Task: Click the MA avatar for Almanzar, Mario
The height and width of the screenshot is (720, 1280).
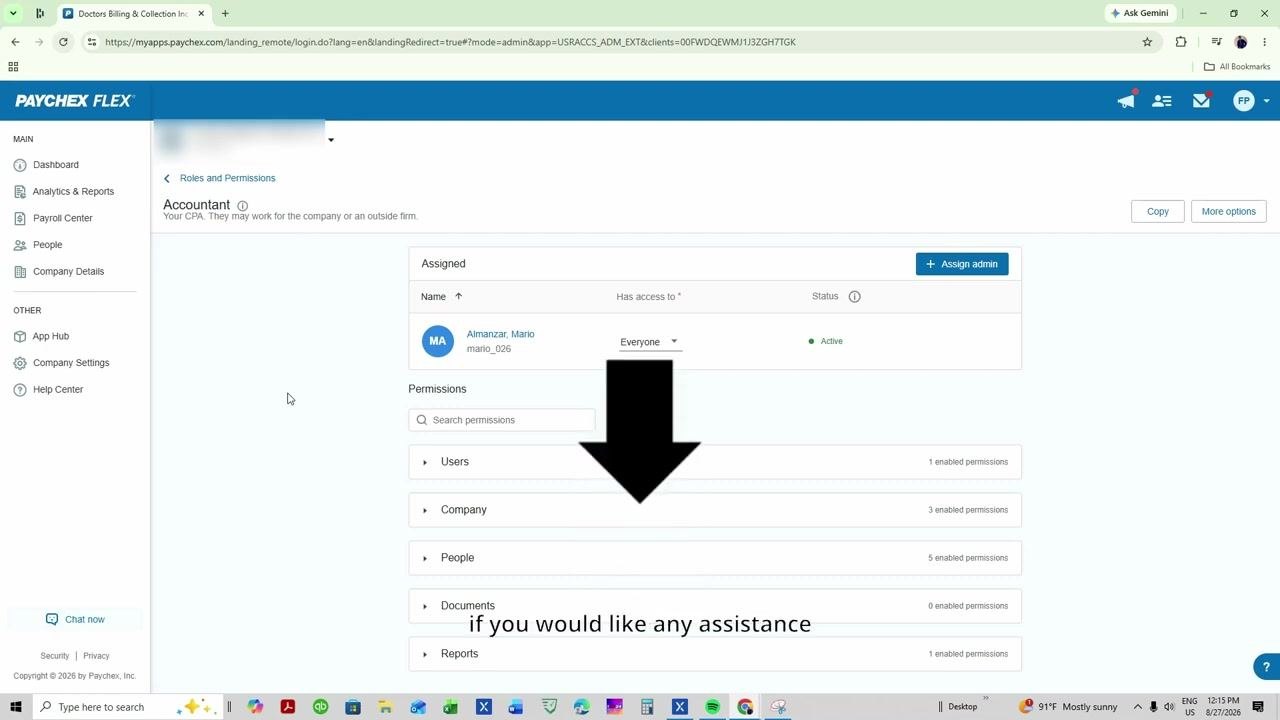Action: click(437, 341)
